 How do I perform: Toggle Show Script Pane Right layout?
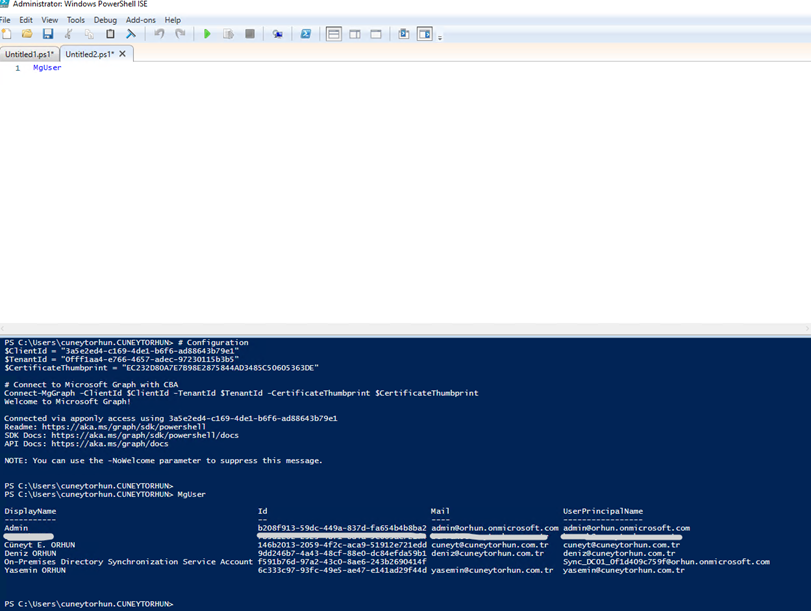355,34
